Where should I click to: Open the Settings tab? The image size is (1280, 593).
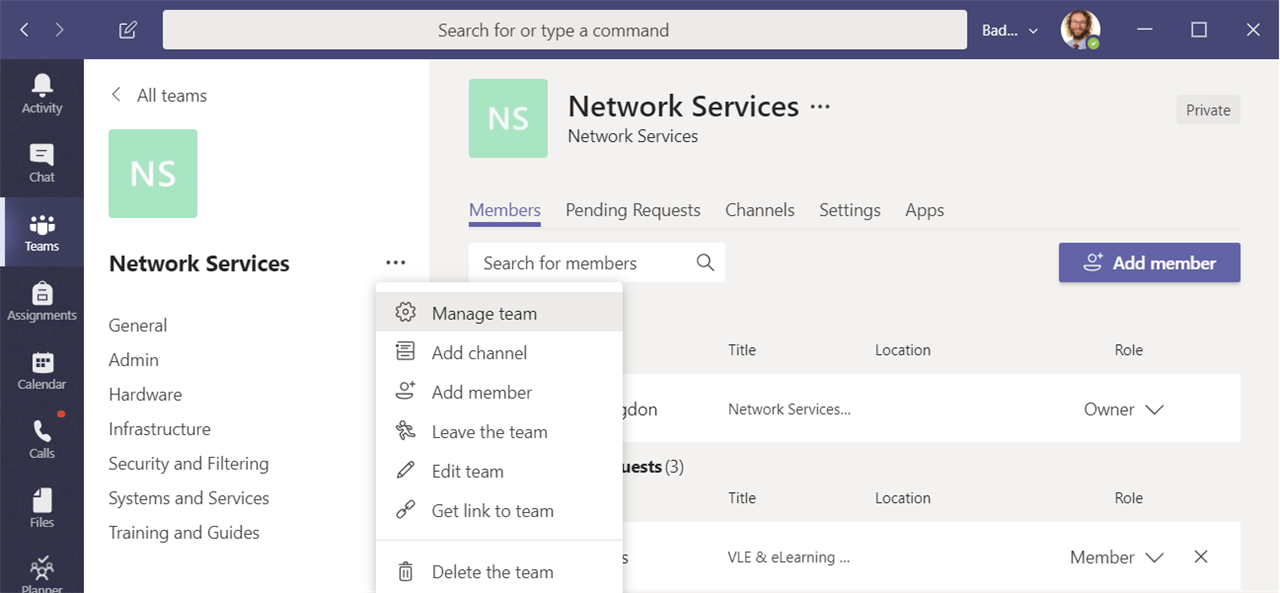[850, 210]
